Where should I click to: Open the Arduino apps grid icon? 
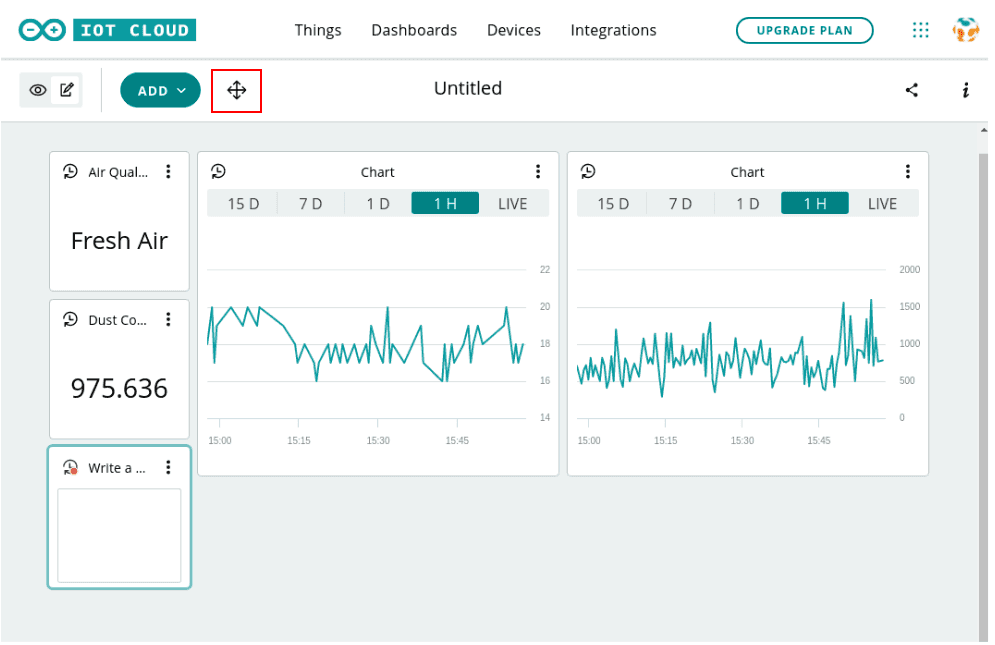[x=921, y=31]
